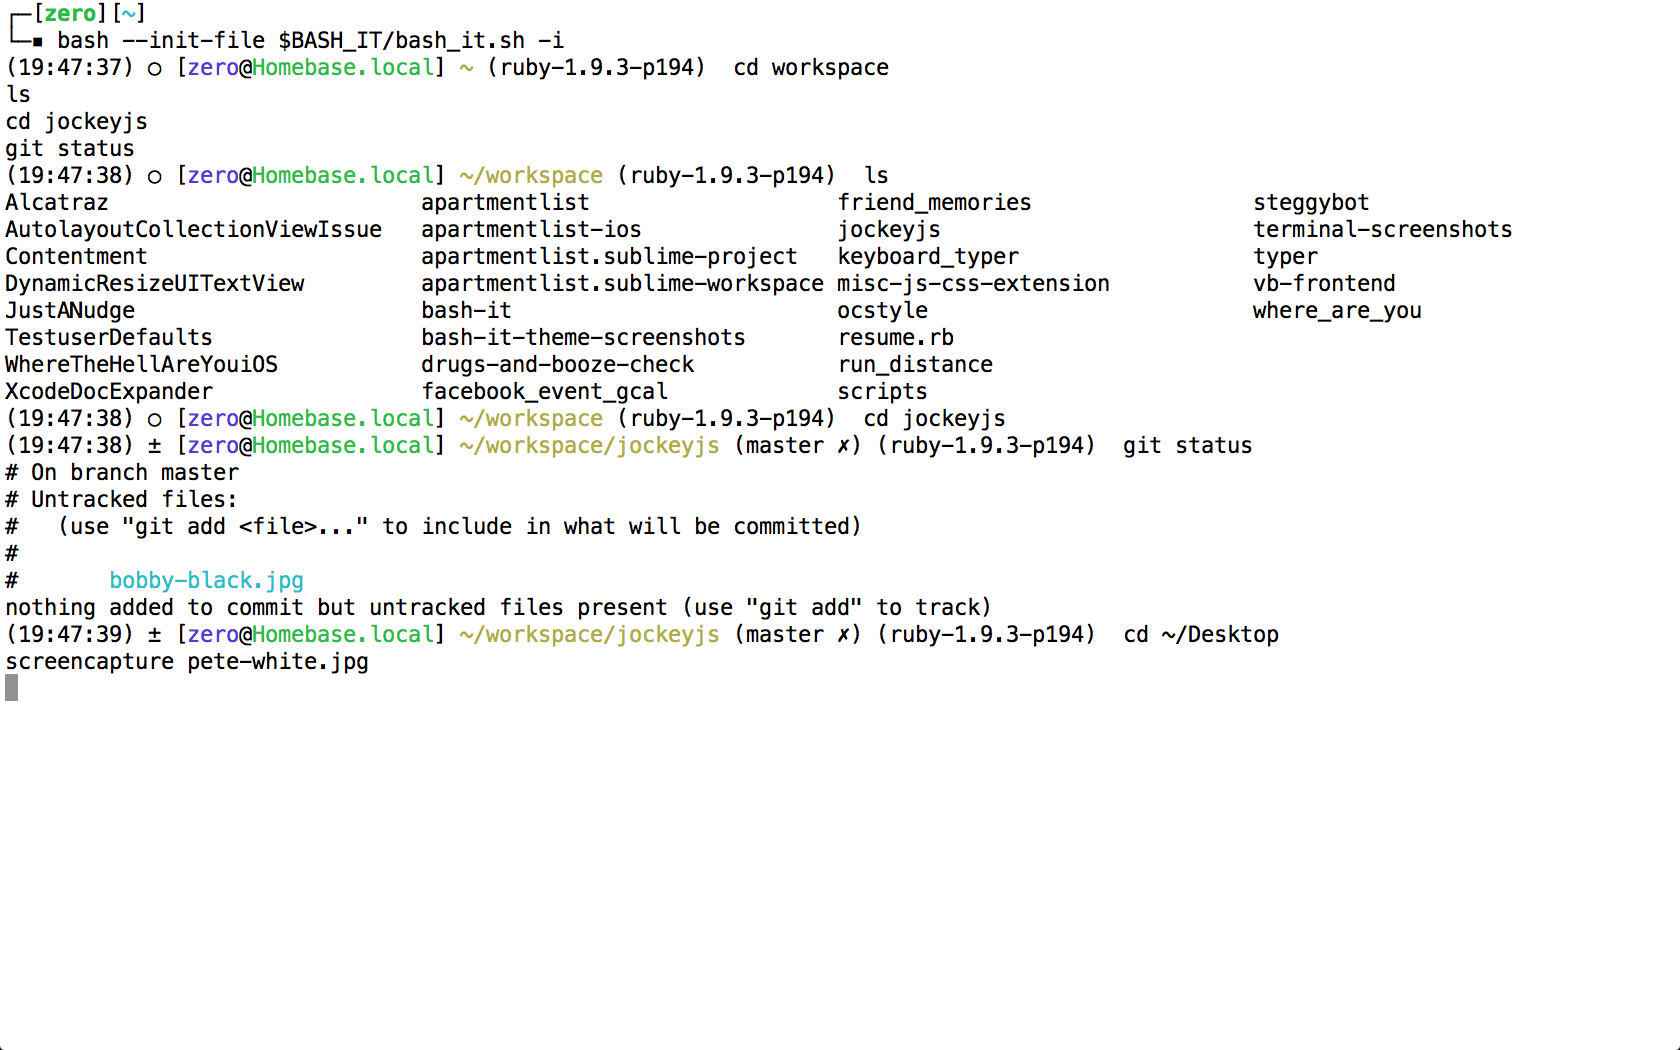Click the bobby-black.jpg untracked file name
This screenshot has height=1050, width=1680.
tap(206, 581)
